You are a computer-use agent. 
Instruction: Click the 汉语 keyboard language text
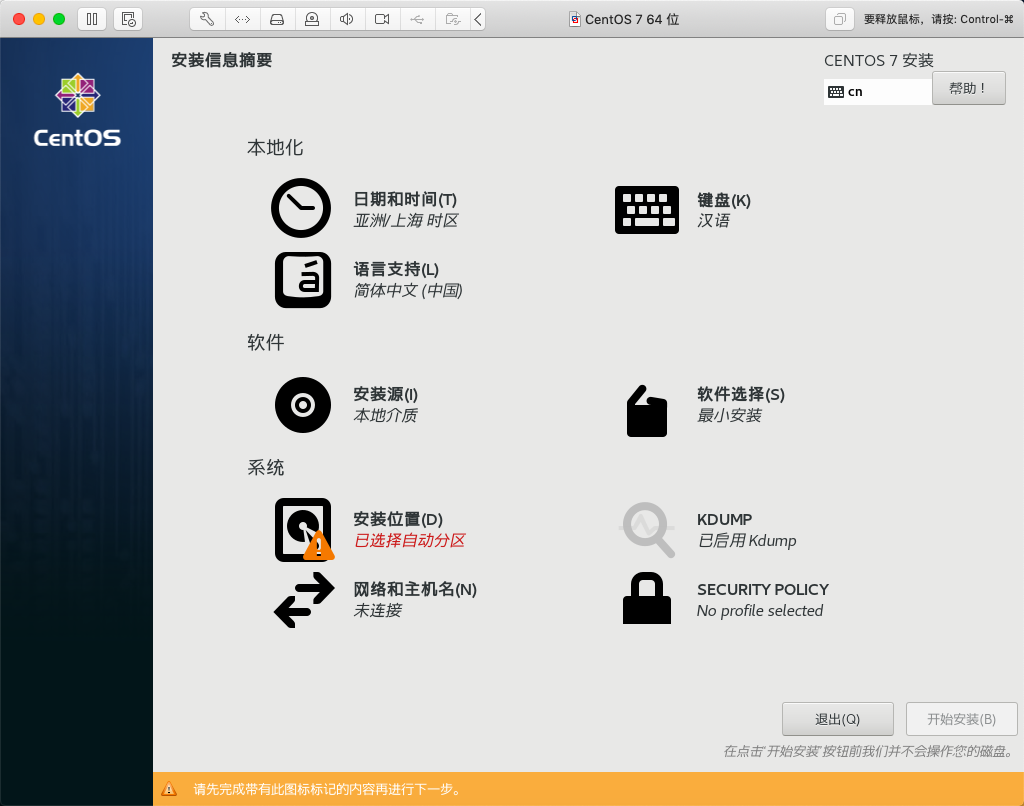tap(713, 221)
